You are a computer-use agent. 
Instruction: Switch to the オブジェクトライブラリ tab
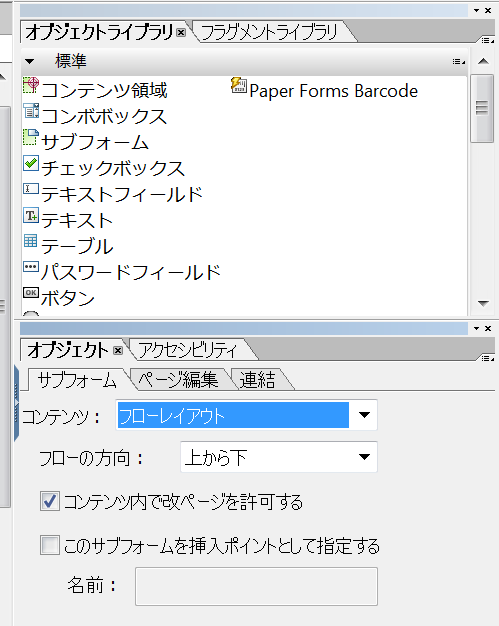click(x=99, y=32)
